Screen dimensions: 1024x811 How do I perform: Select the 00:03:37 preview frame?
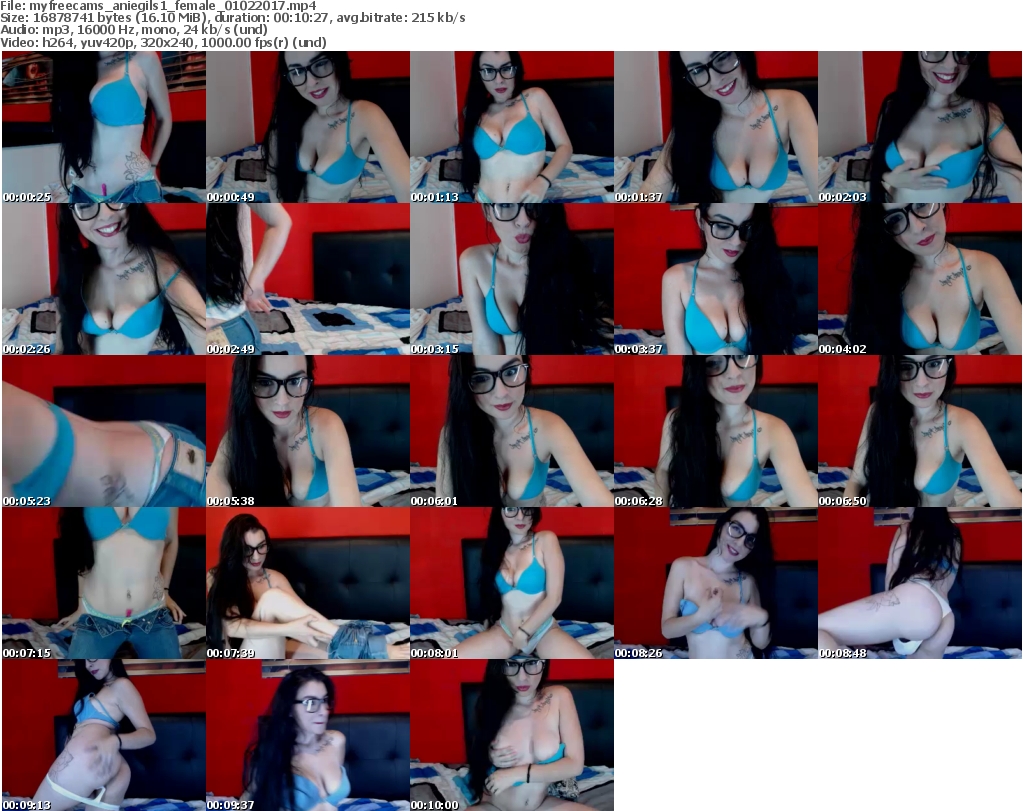[x=716, y=279]
